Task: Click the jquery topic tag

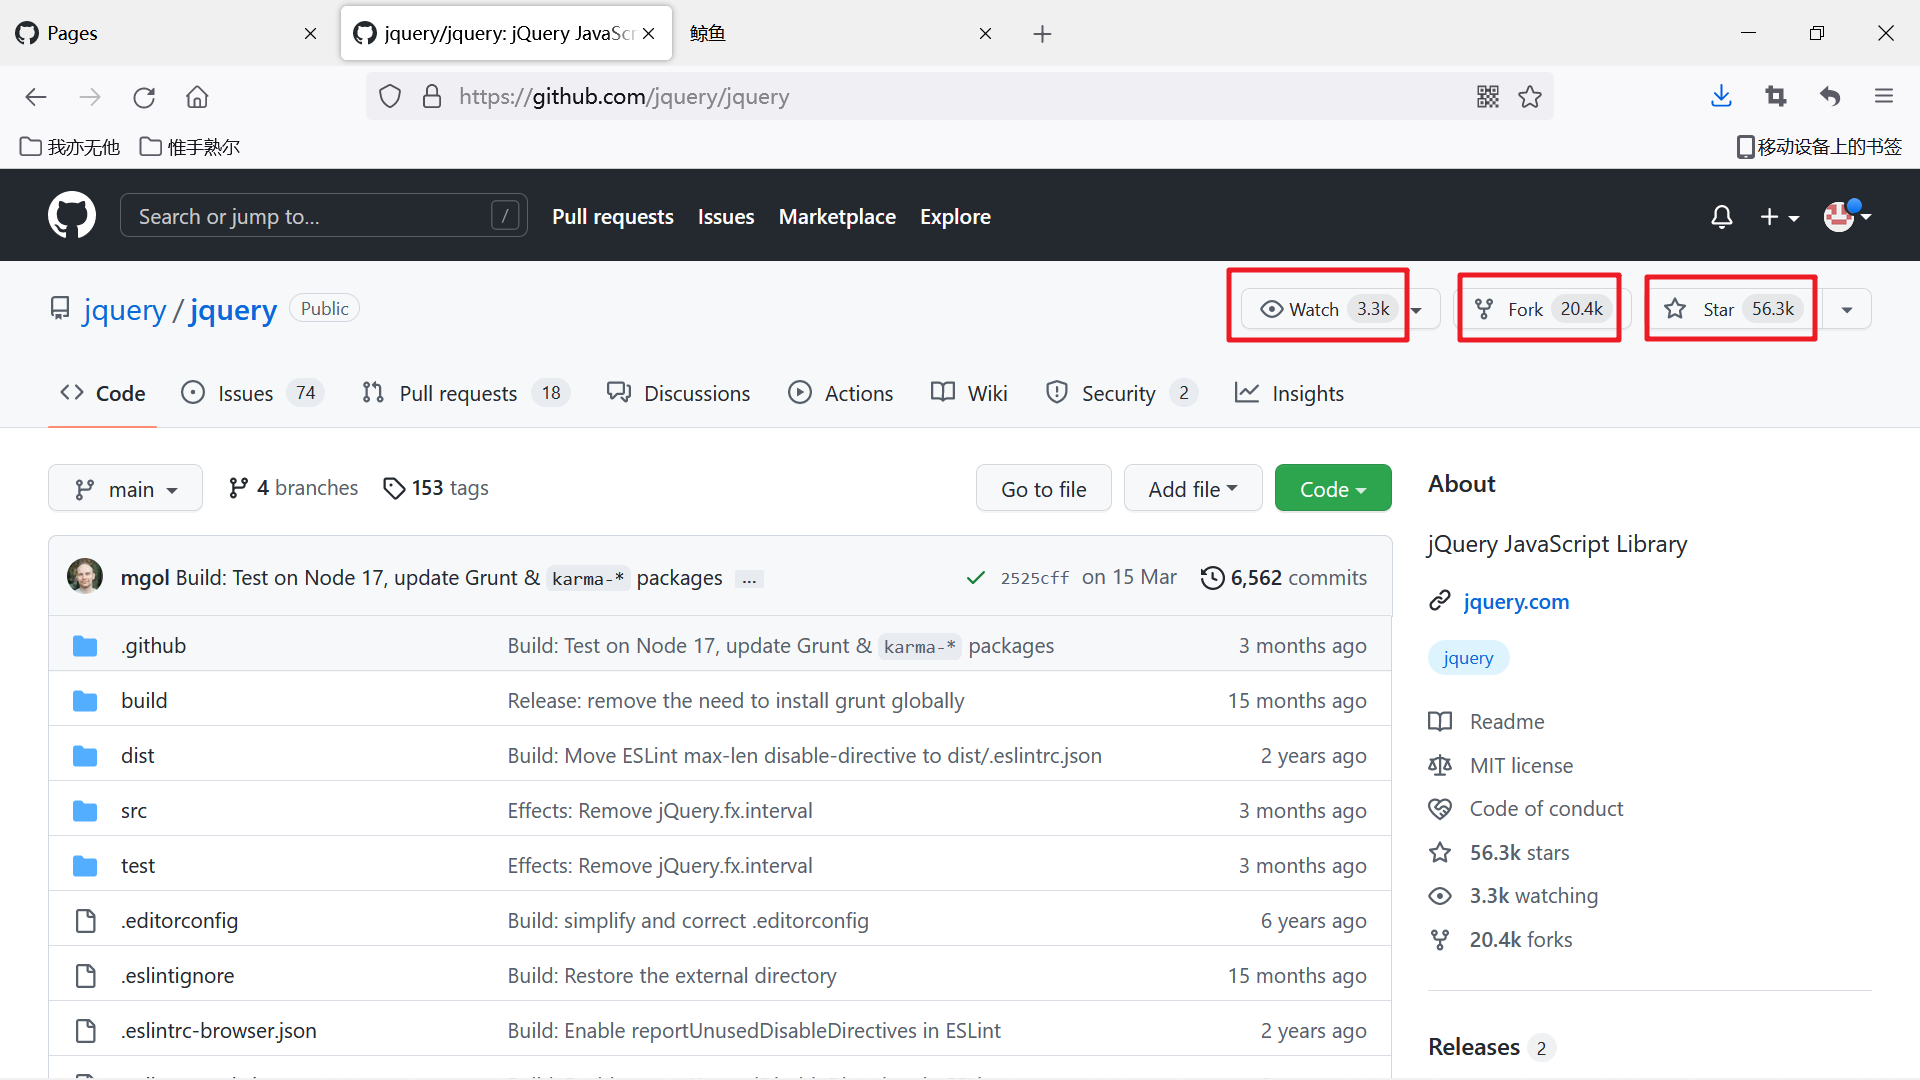Action: click(1468, 658)
